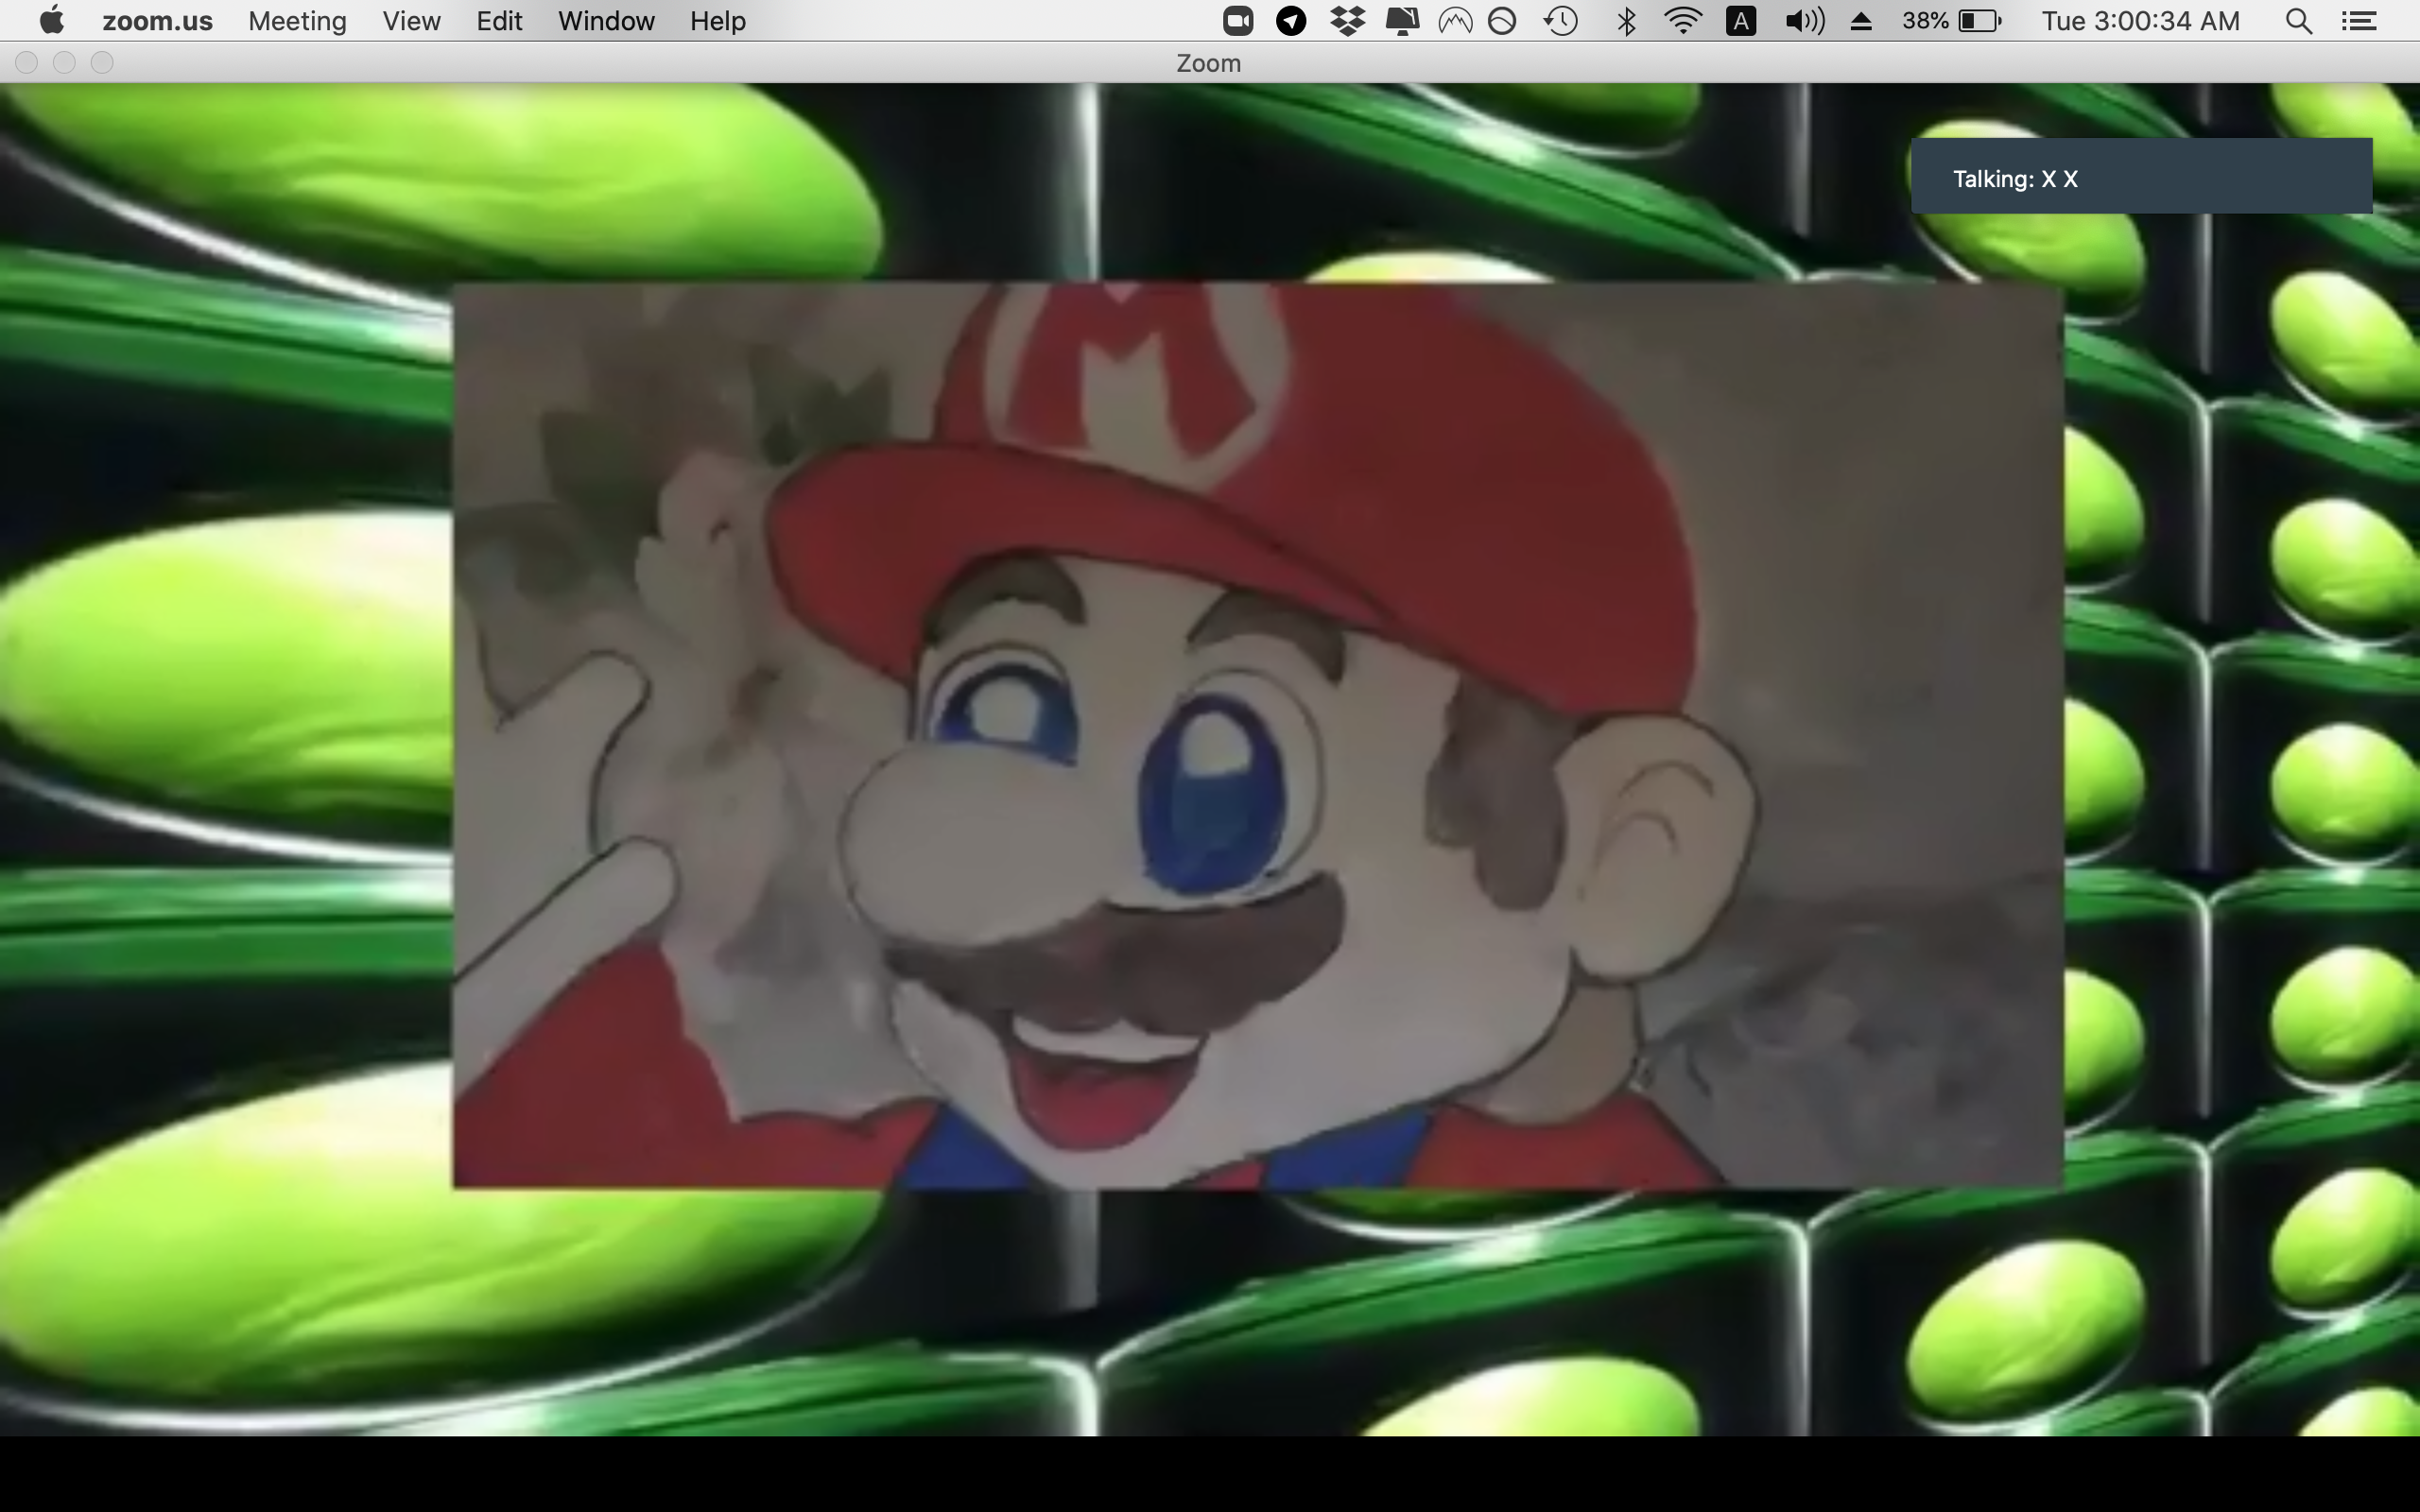Viewport: 2420px width, 1512px height.
Task: Open the Notification Center list icon
Action: 2359,21
